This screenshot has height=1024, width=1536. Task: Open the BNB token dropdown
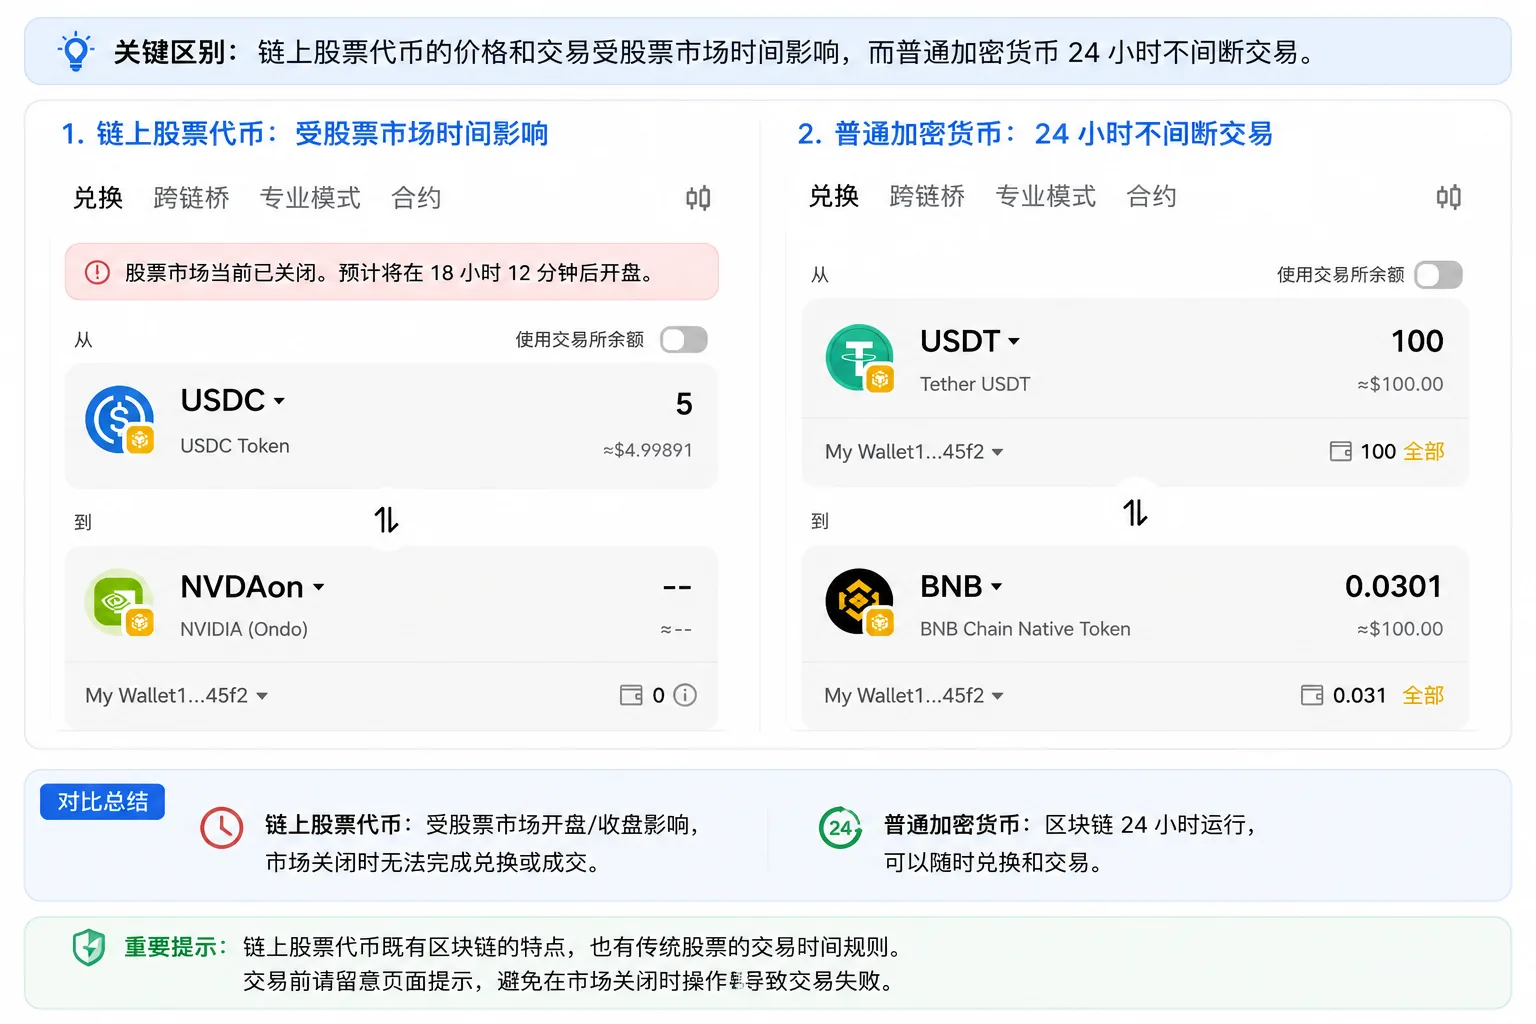point(961,586)
